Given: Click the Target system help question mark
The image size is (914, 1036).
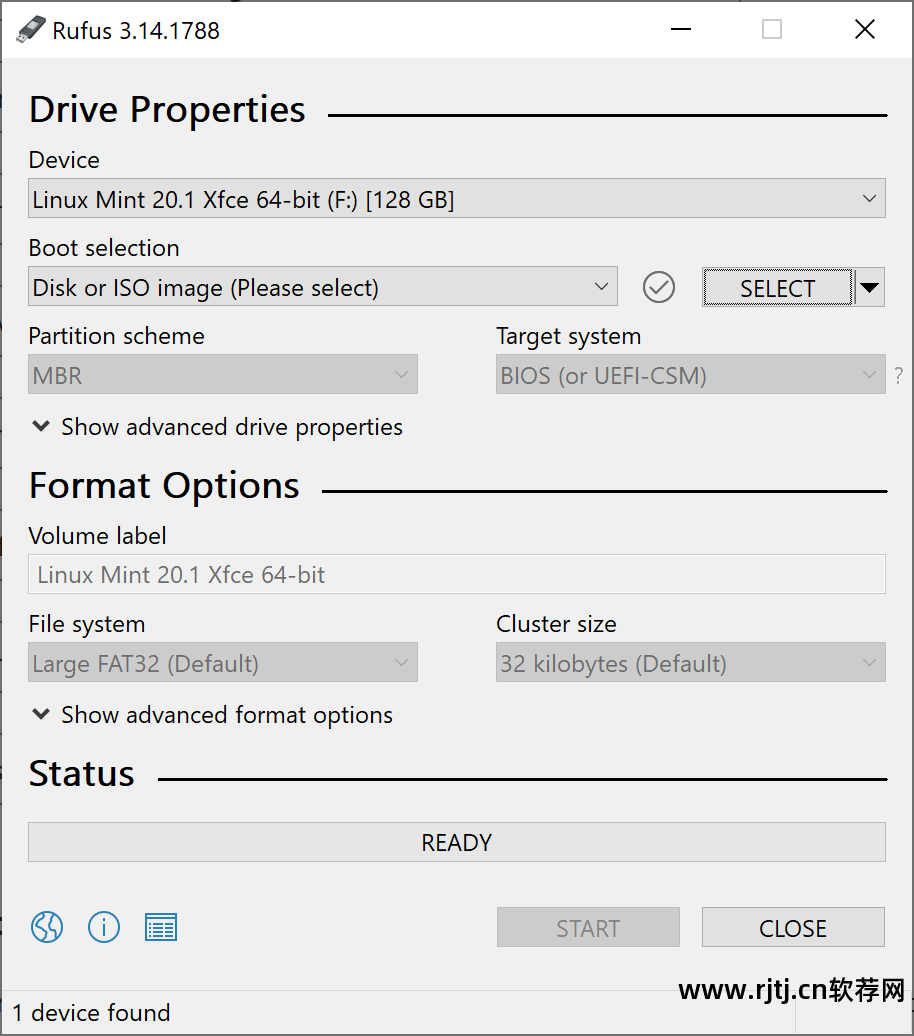Looking at the screenshot, I should coord(898,376).
